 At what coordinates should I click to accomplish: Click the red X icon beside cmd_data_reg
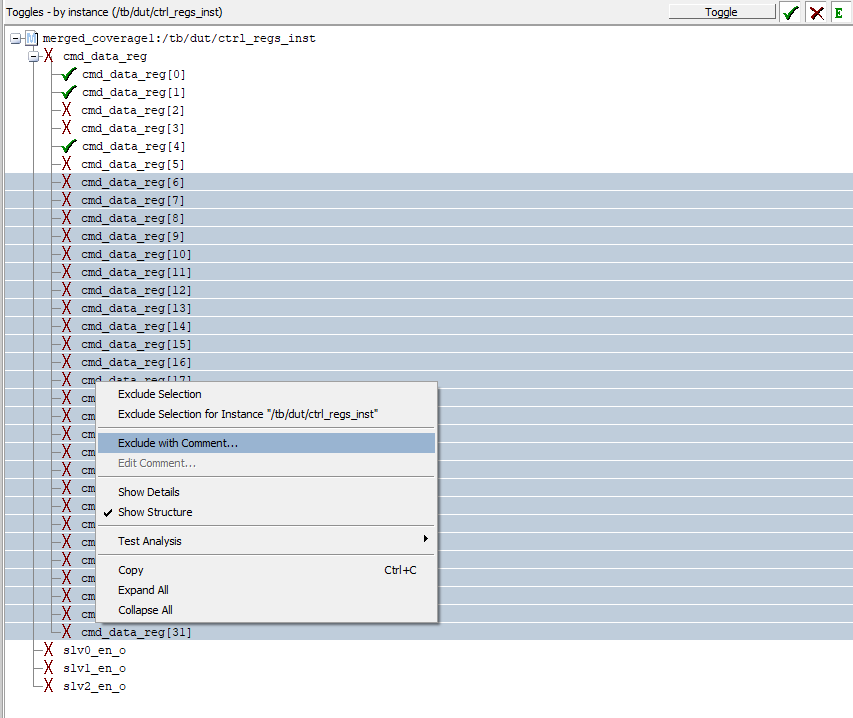click(x=47, y=56)
